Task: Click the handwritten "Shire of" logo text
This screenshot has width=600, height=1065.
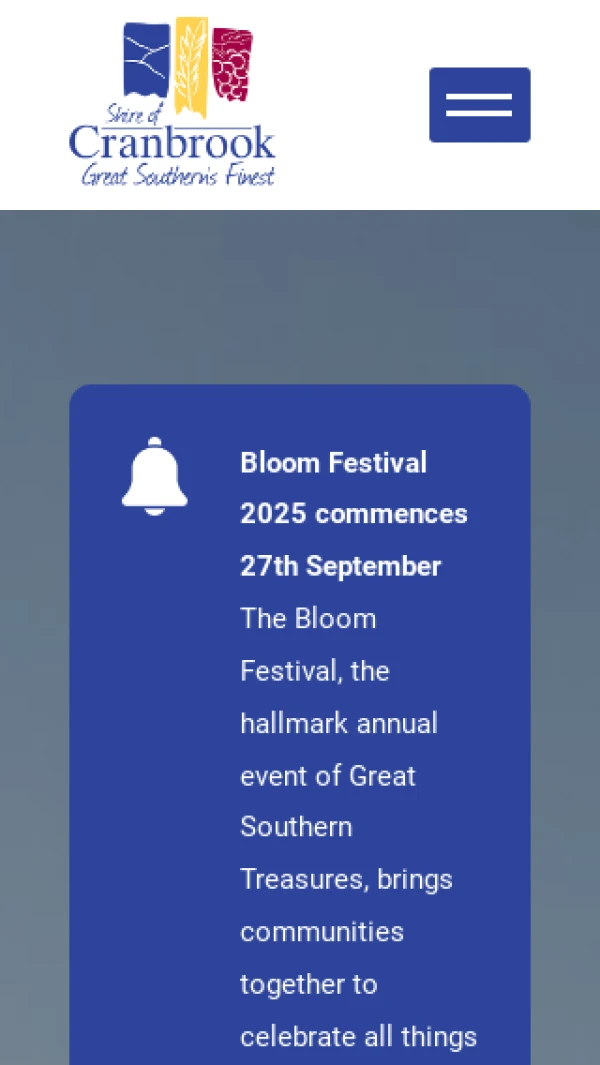Action: tap(132, 114)
